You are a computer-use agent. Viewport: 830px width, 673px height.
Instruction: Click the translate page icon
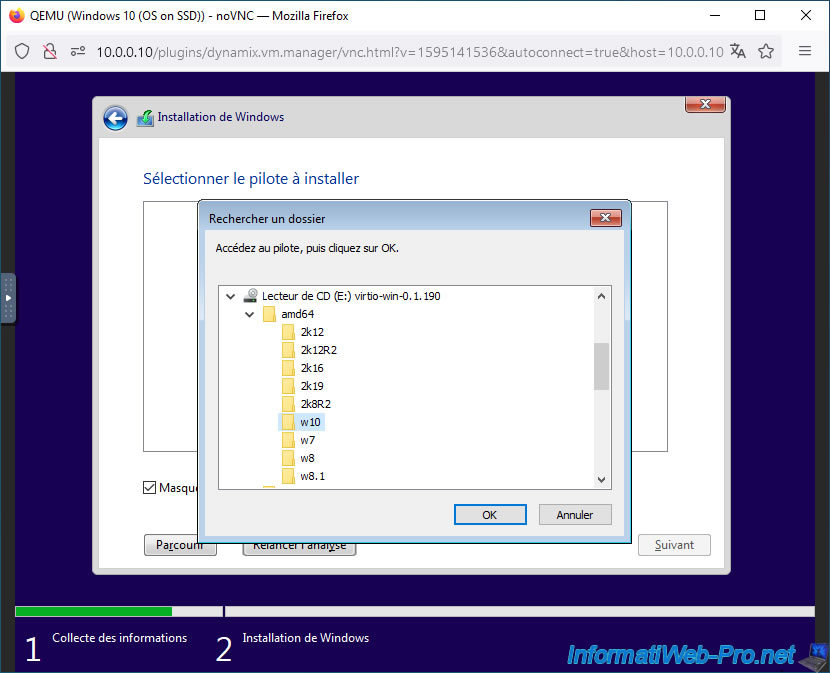[x=738, y=51]
